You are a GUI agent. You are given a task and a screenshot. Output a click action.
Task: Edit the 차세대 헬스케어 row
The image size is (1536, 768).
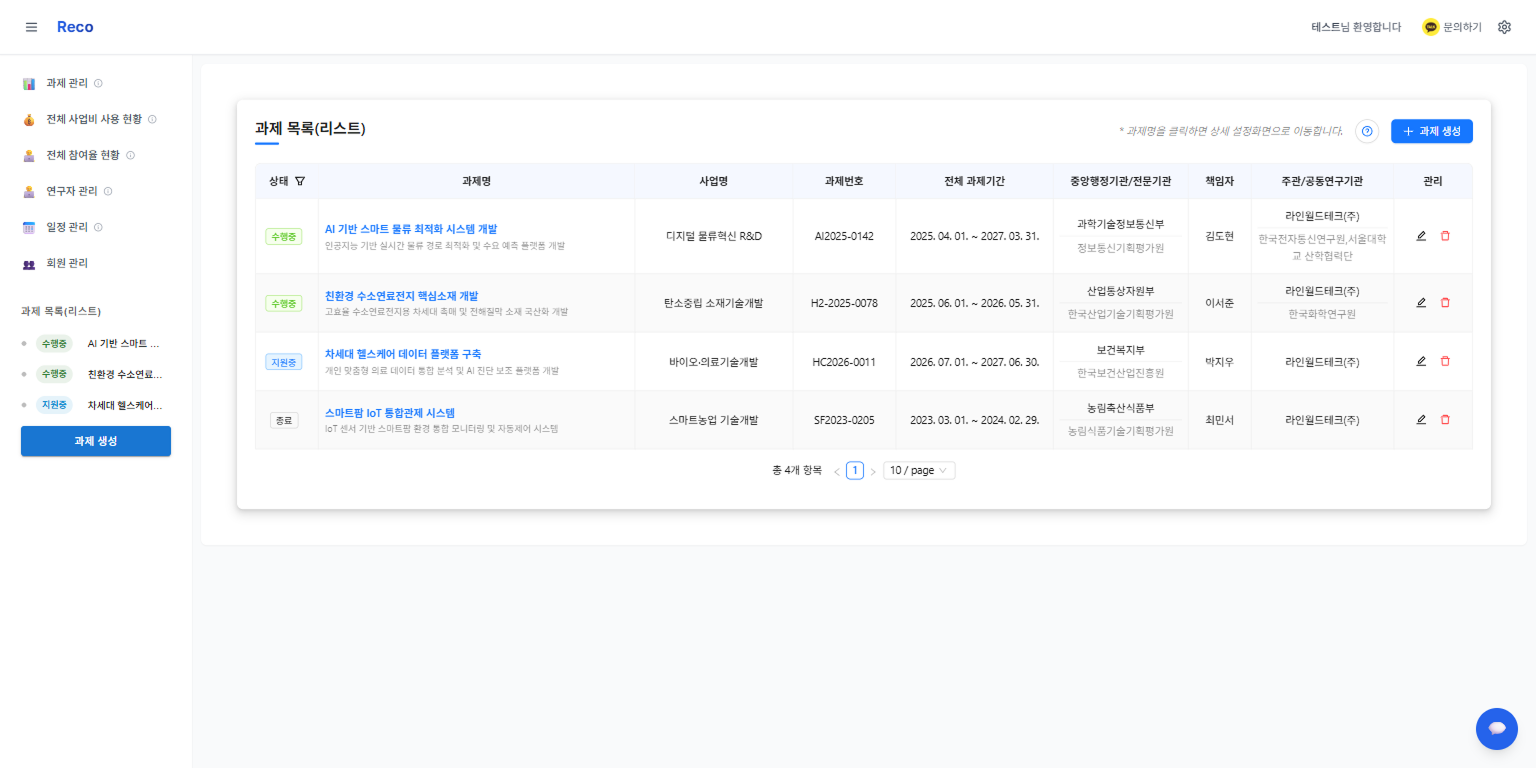tap(1421, 361)
